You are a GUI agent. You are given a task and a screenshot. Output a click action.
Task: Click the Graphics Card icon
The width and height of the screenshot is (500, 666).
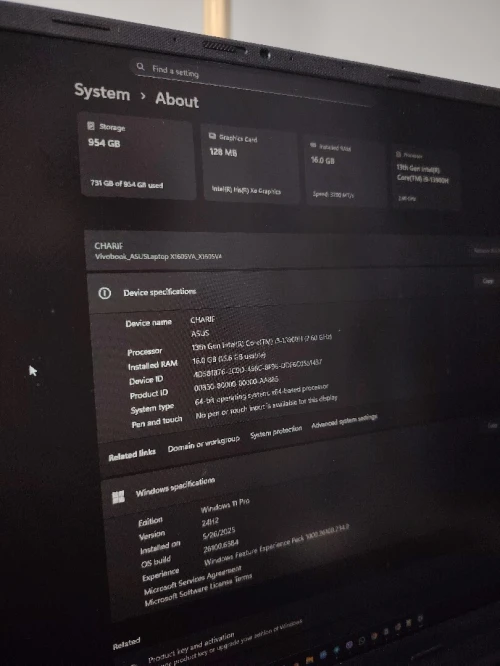pyautogui.click(x=212, y=135)
